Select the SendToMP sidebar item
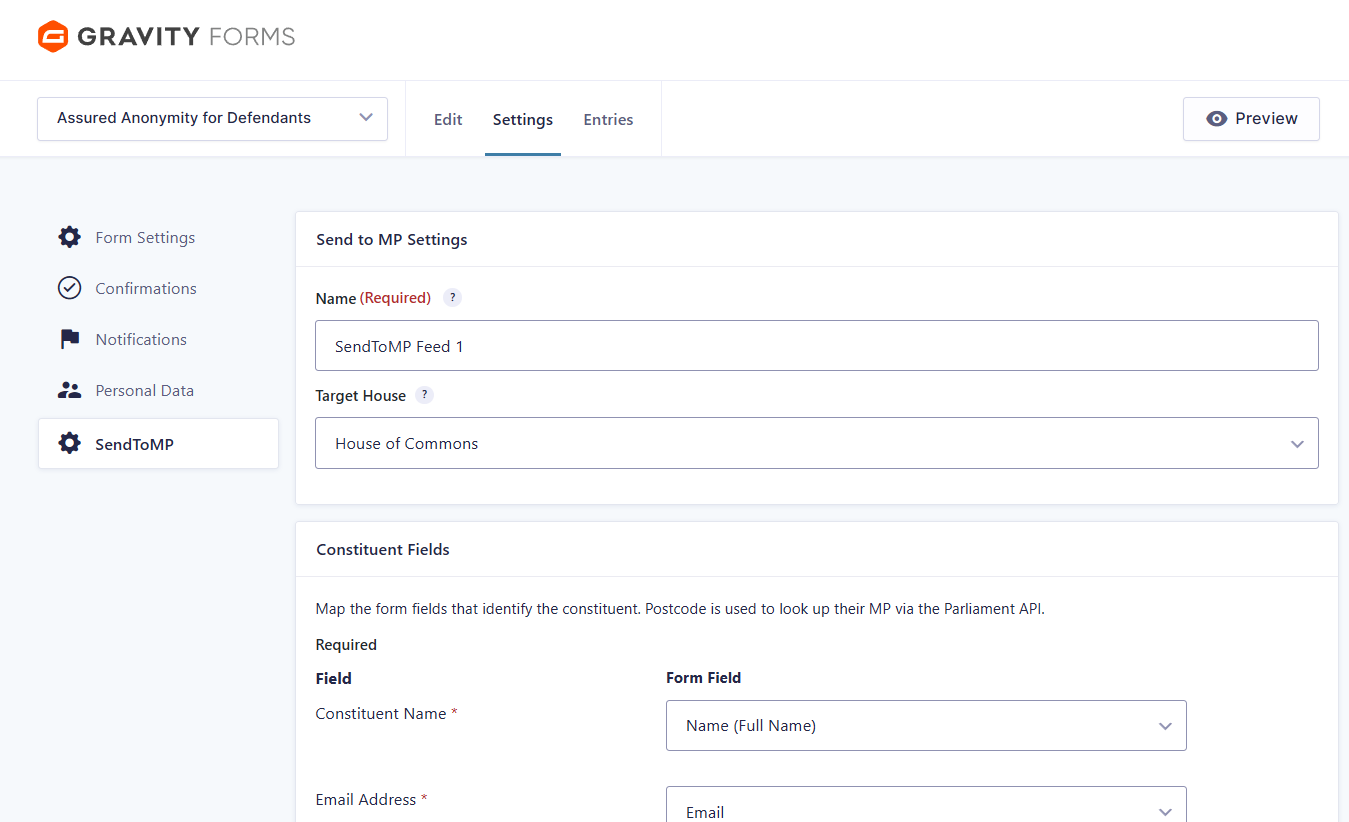1349x822 pixels. [158, 443]
